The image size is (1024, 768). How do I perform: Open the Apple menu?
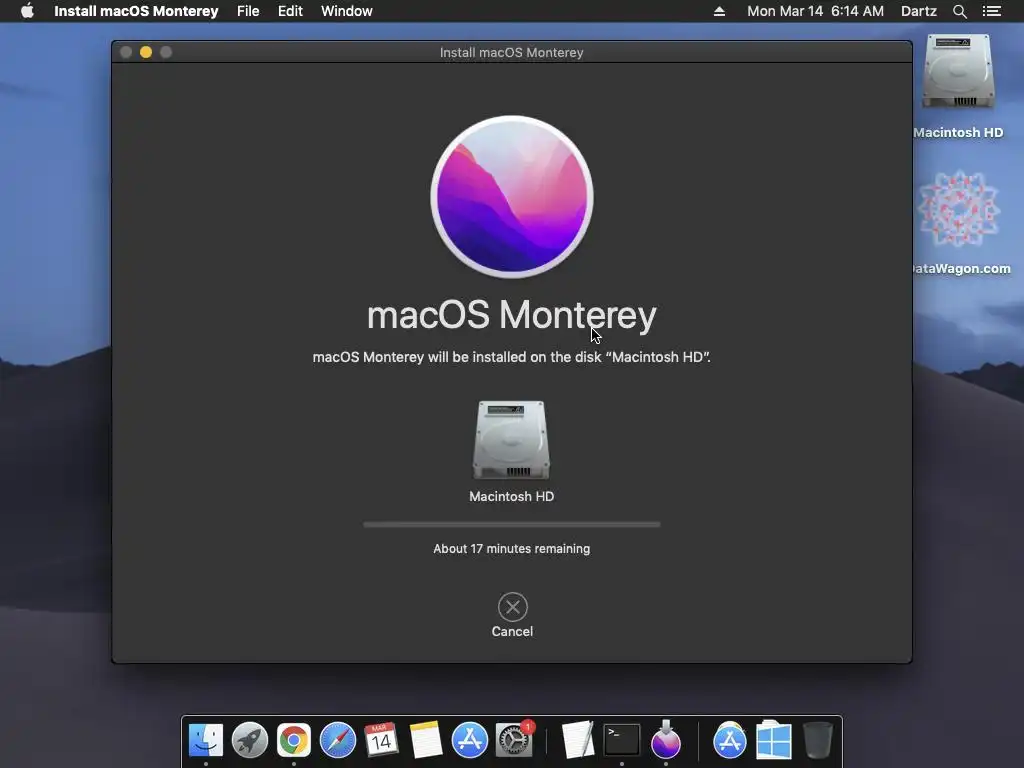point(27,11)
